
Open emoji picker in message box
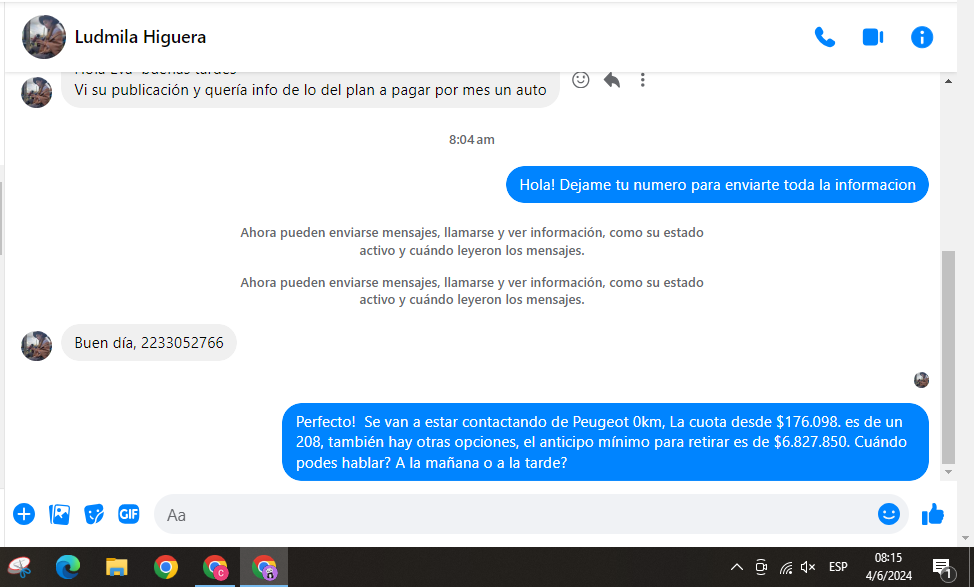coord(888,514)
